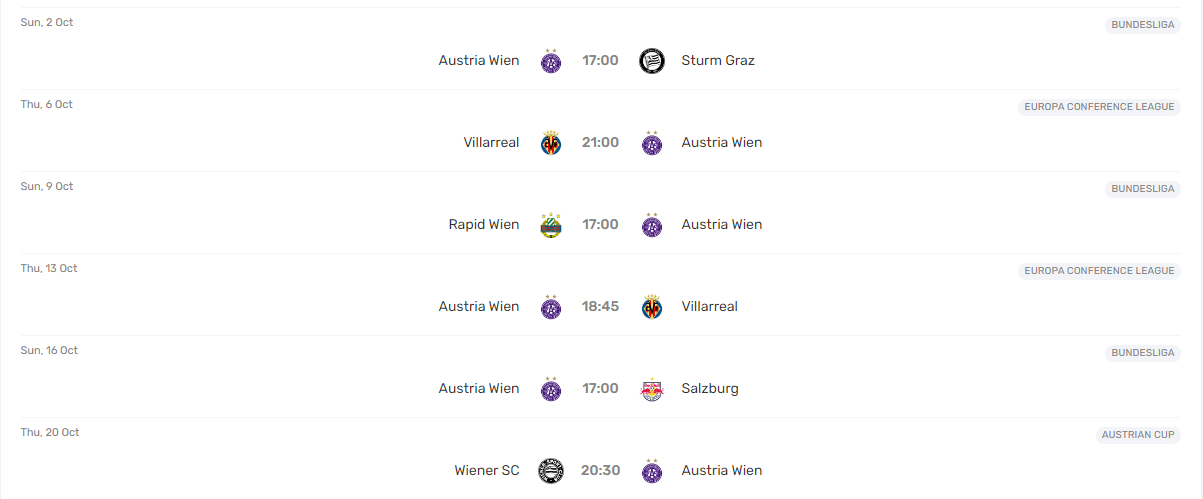This screenshot has height=499, width=1203.
Task: Select Bundesliga tag for 16 Oct match
Action: (x=1143, y=353)
